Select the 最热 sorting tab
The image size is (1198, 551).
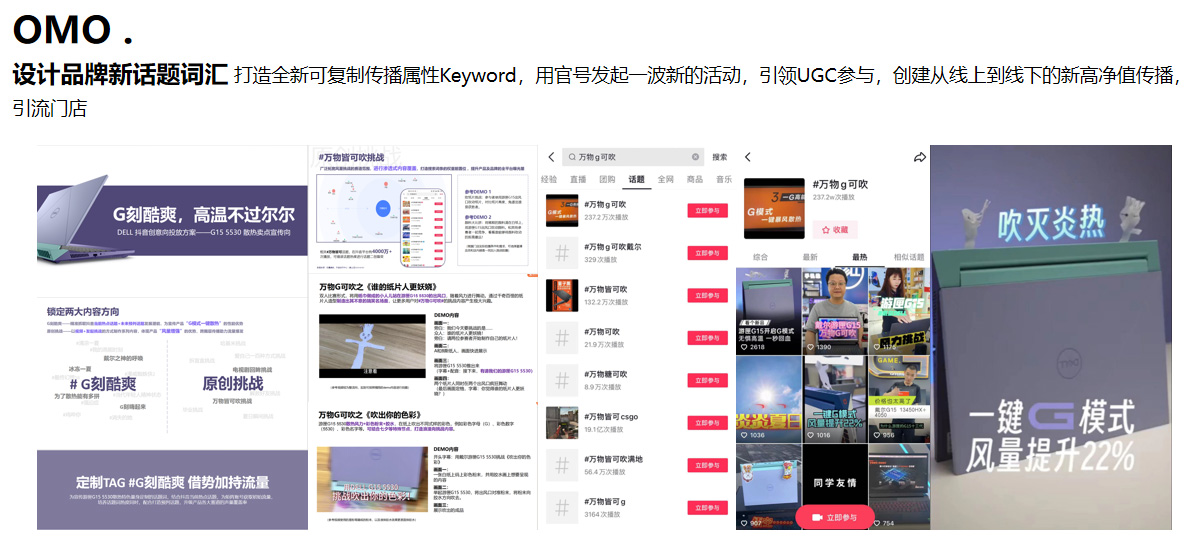860,257
